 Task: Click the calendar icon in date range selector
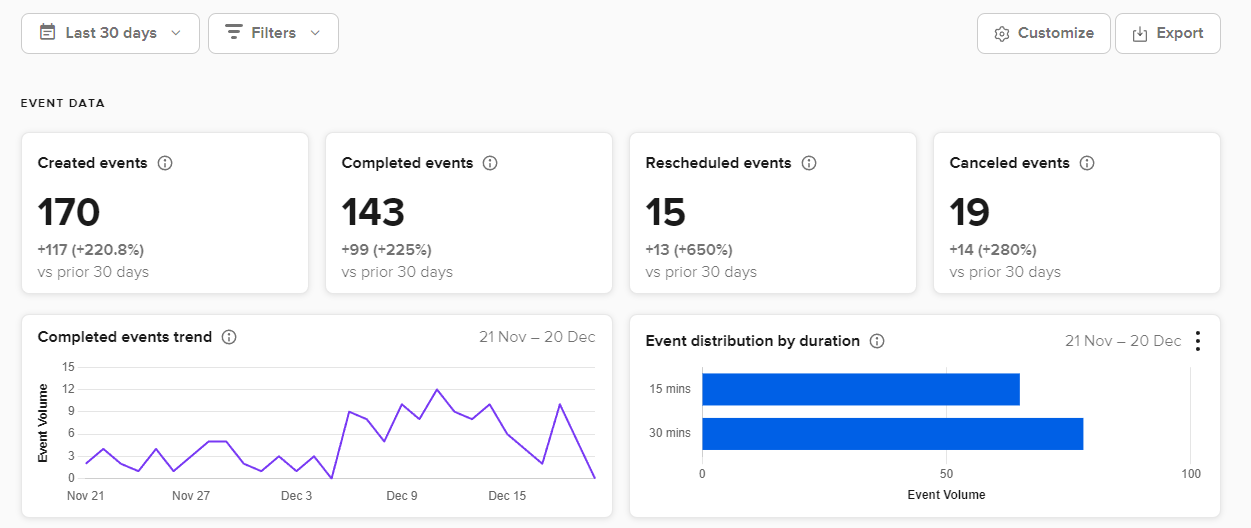tap(47, 33)
